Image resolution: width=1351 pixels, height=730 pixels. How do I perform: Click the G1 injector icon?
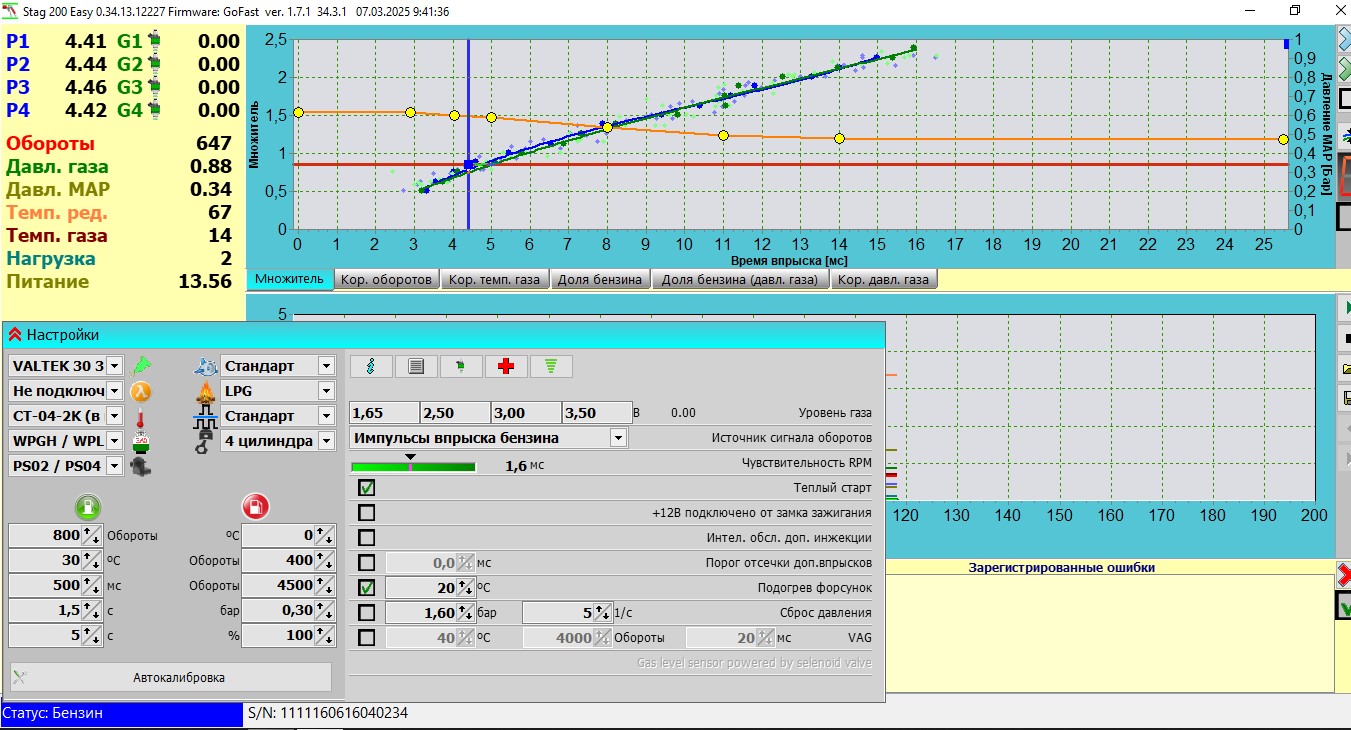(155, 41)
